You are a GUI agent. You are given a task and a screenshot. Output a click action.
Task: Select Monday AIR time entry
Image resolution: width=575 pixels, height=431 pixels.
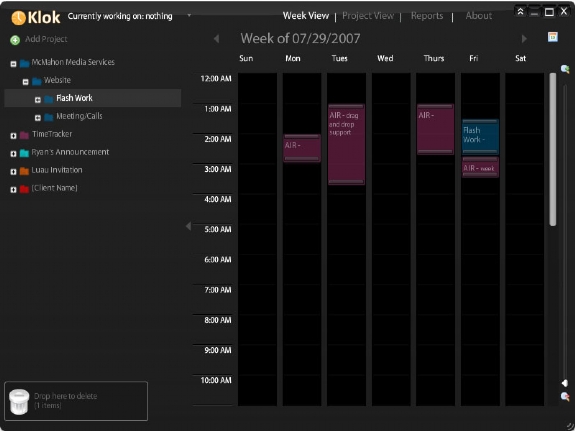(302, 148)
